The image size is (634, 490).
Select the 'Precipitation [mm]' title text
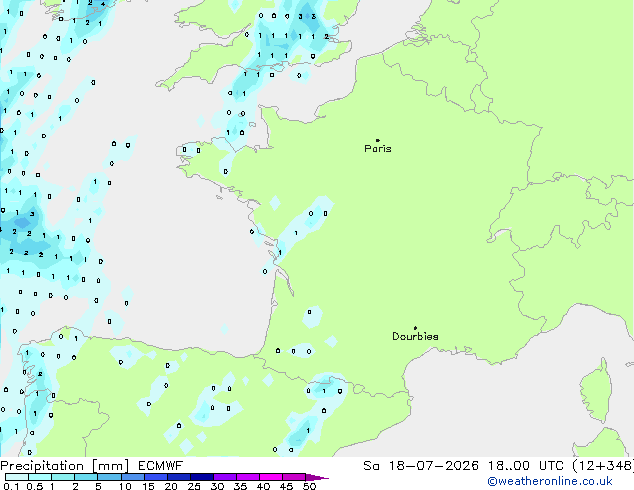click(65, 466)
